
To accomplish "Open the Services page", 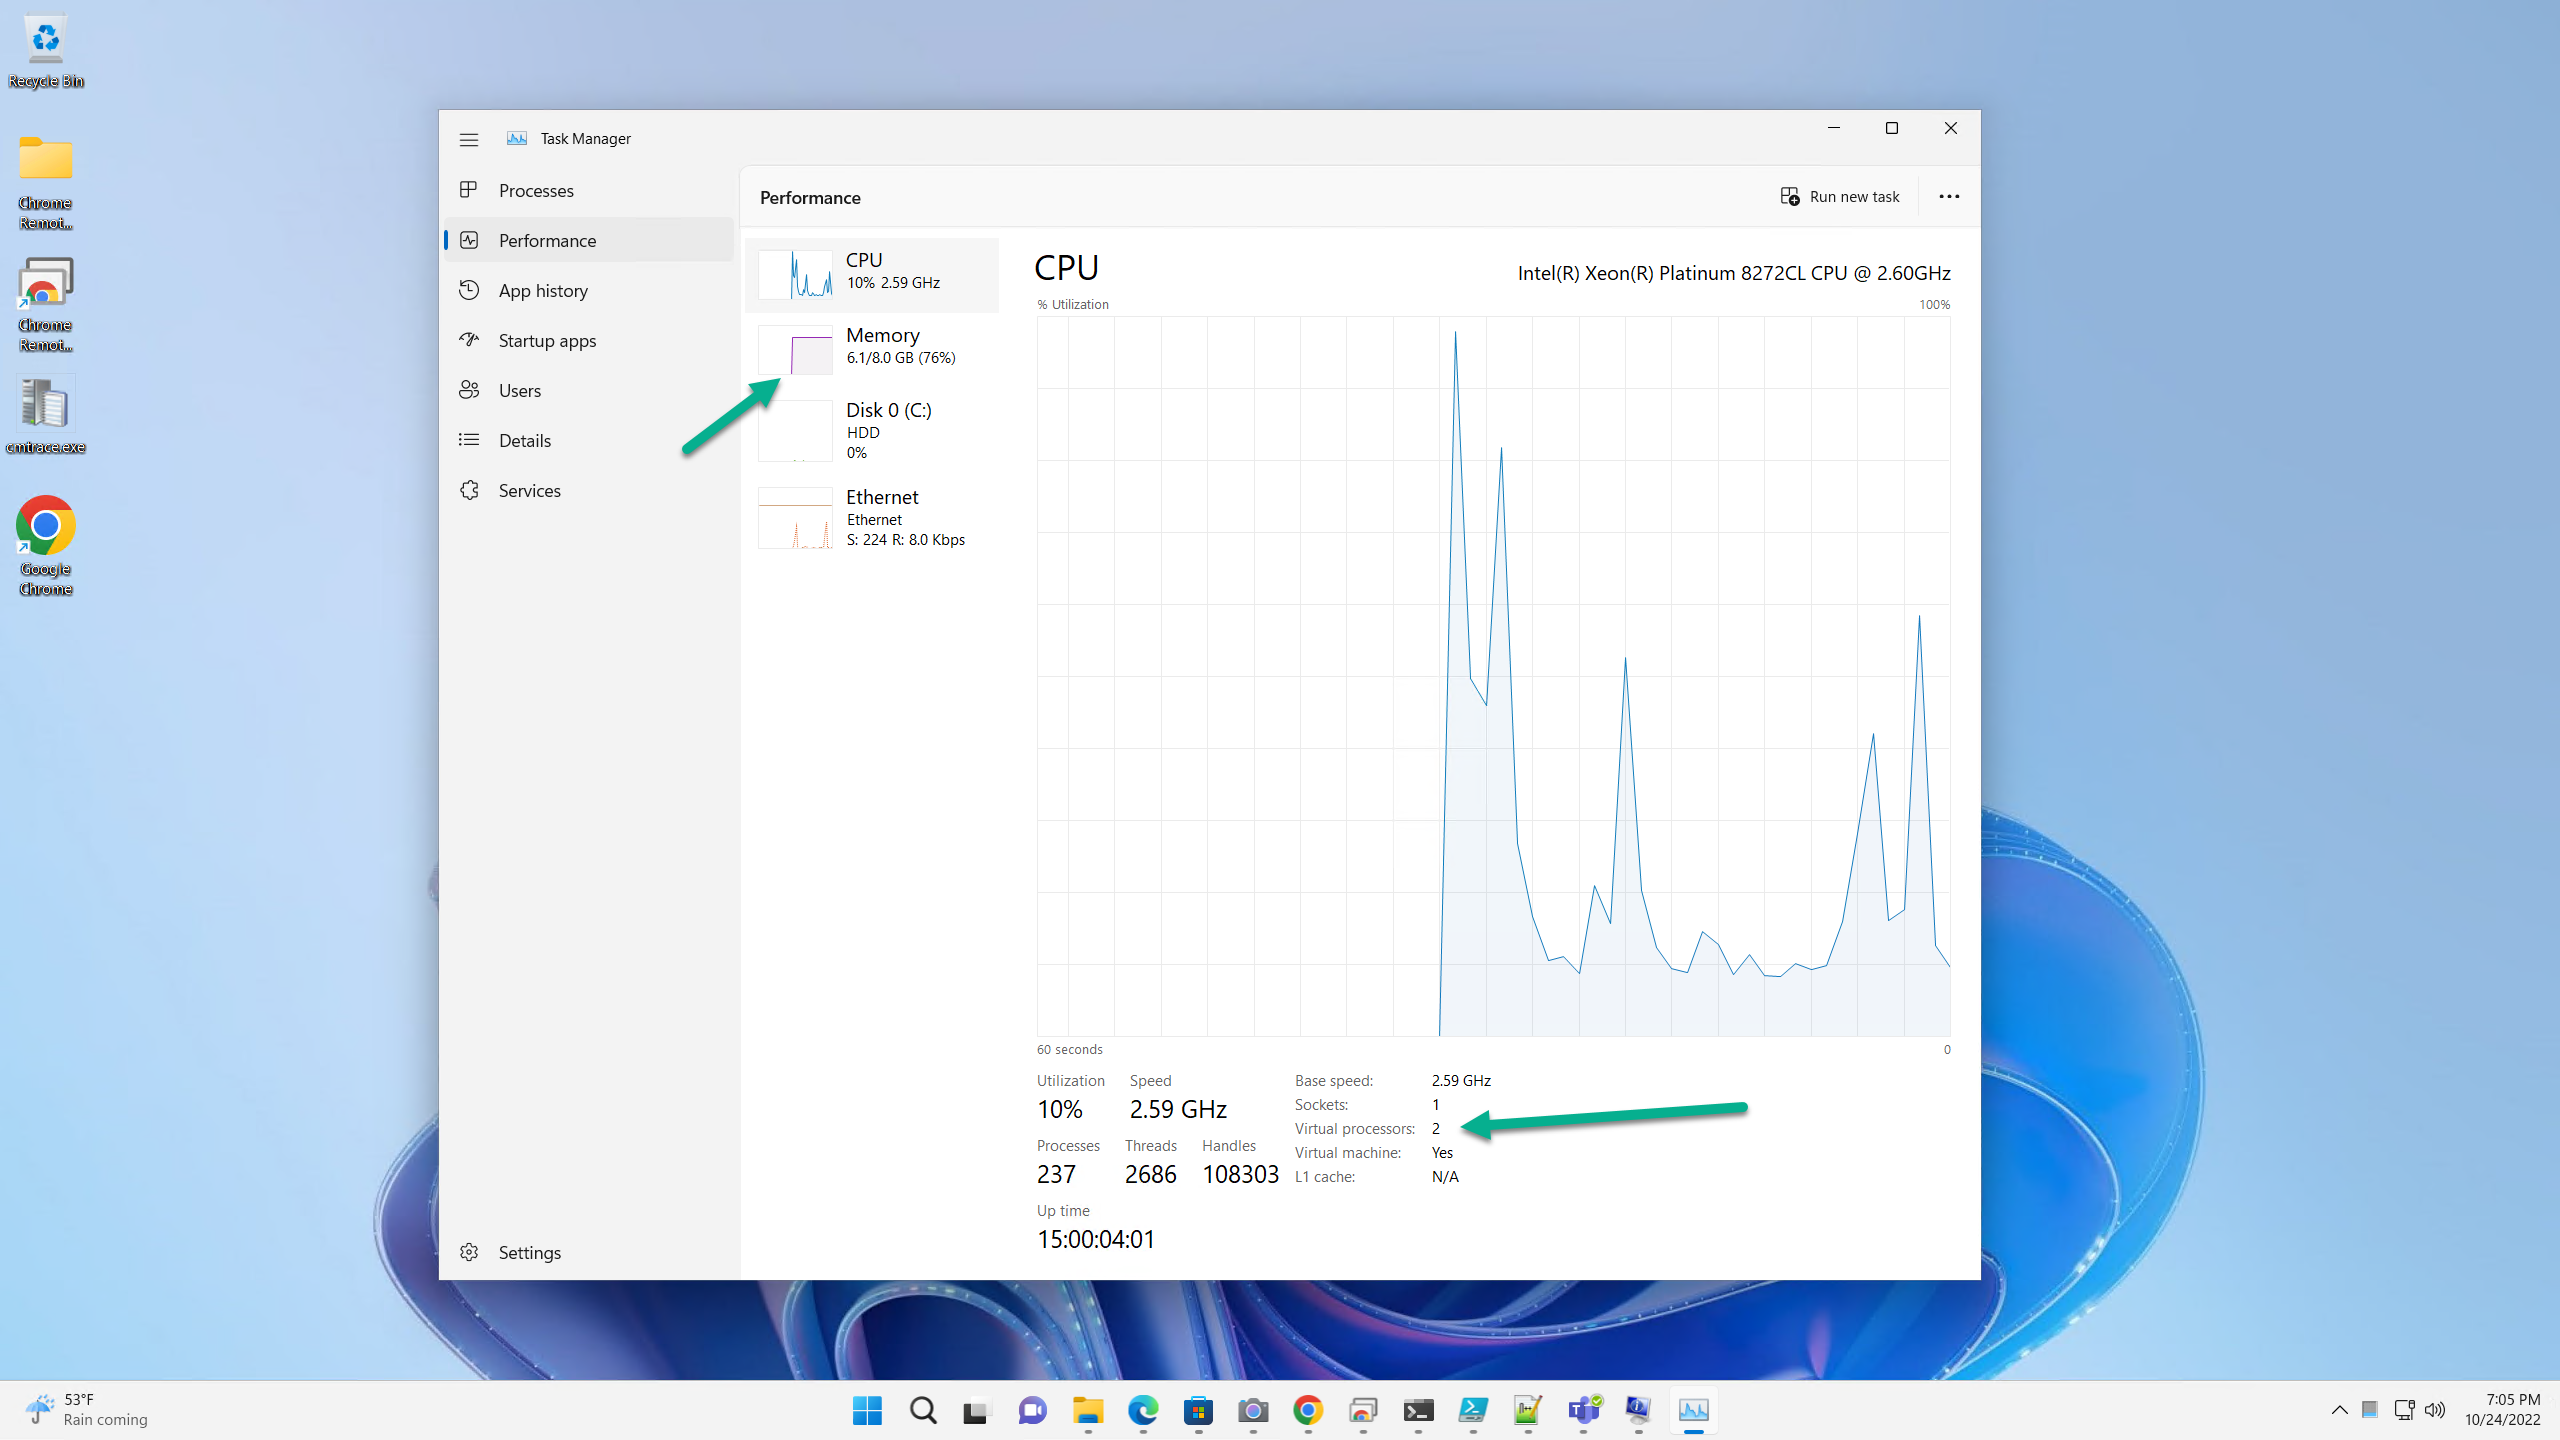I will tap(589, 490).
